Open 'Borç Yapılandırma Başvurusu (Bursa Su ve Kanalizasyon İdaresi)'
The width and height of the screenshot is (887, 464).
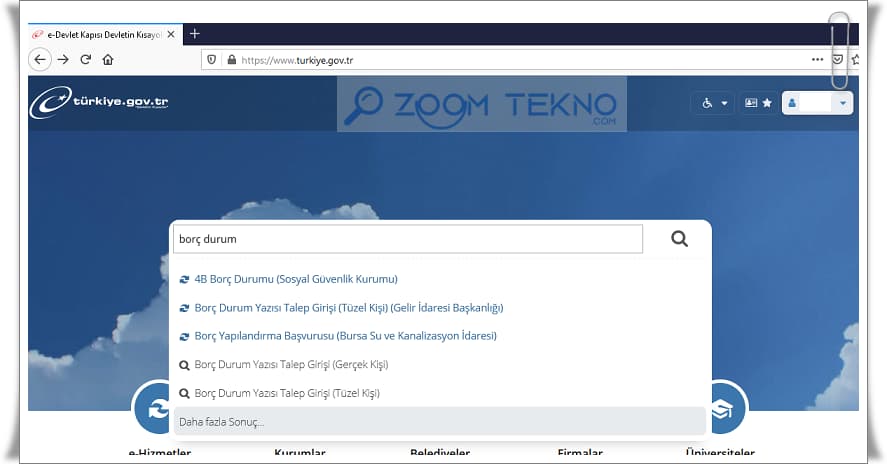point(345,336)
